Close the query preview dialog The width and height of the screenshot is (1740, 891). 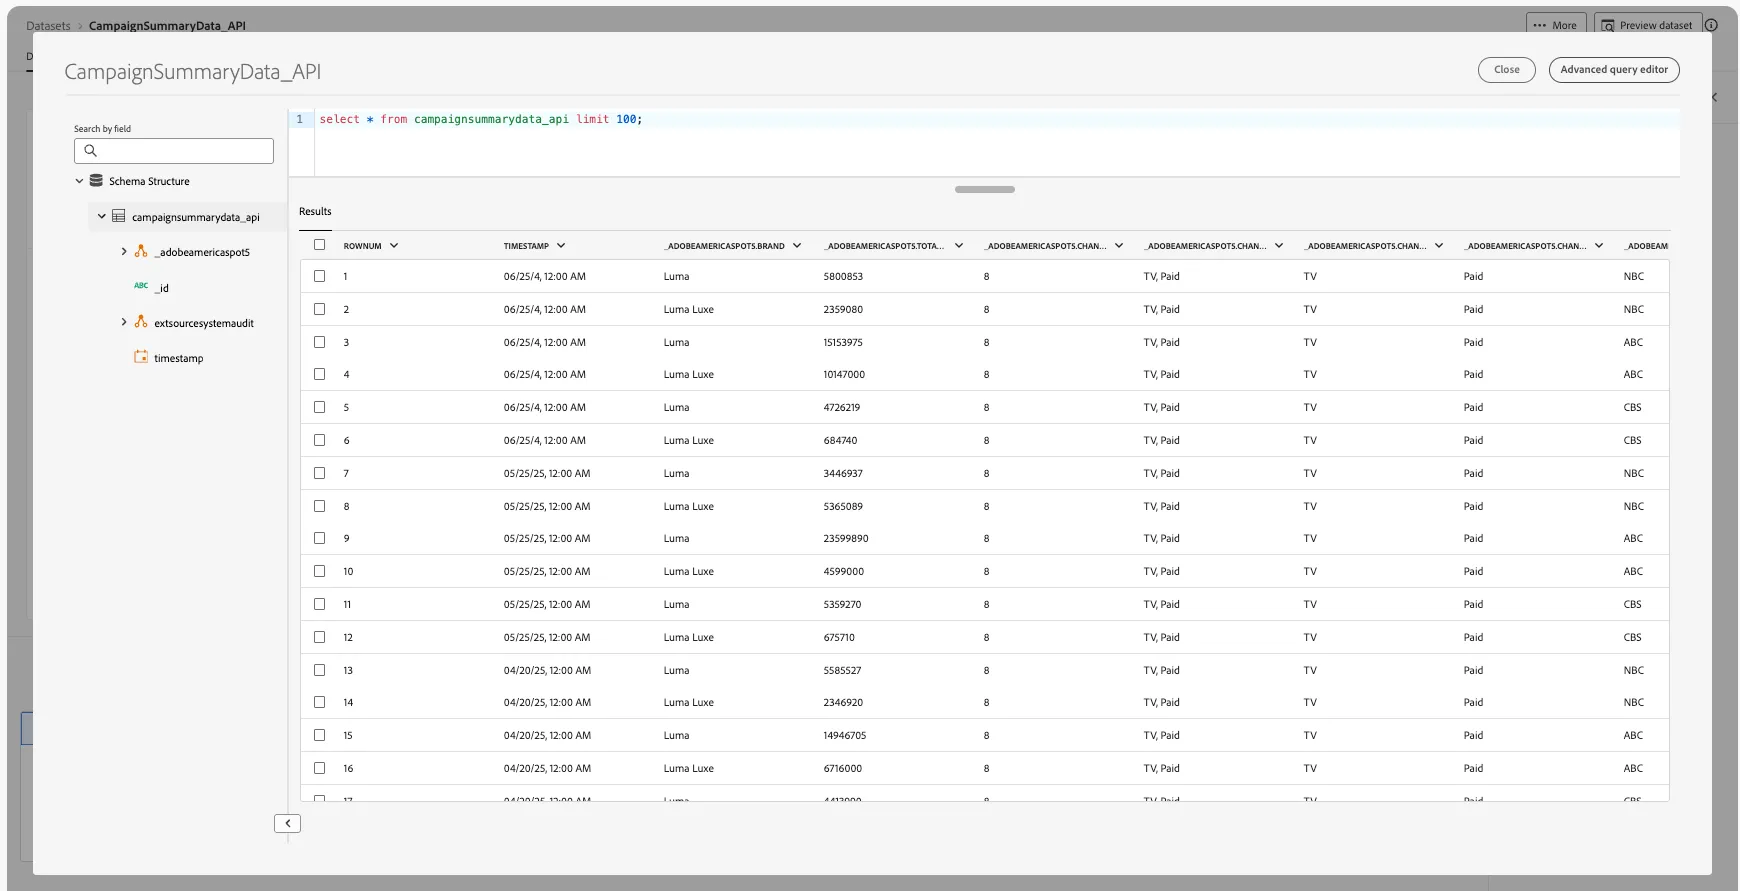[1506, 70]
